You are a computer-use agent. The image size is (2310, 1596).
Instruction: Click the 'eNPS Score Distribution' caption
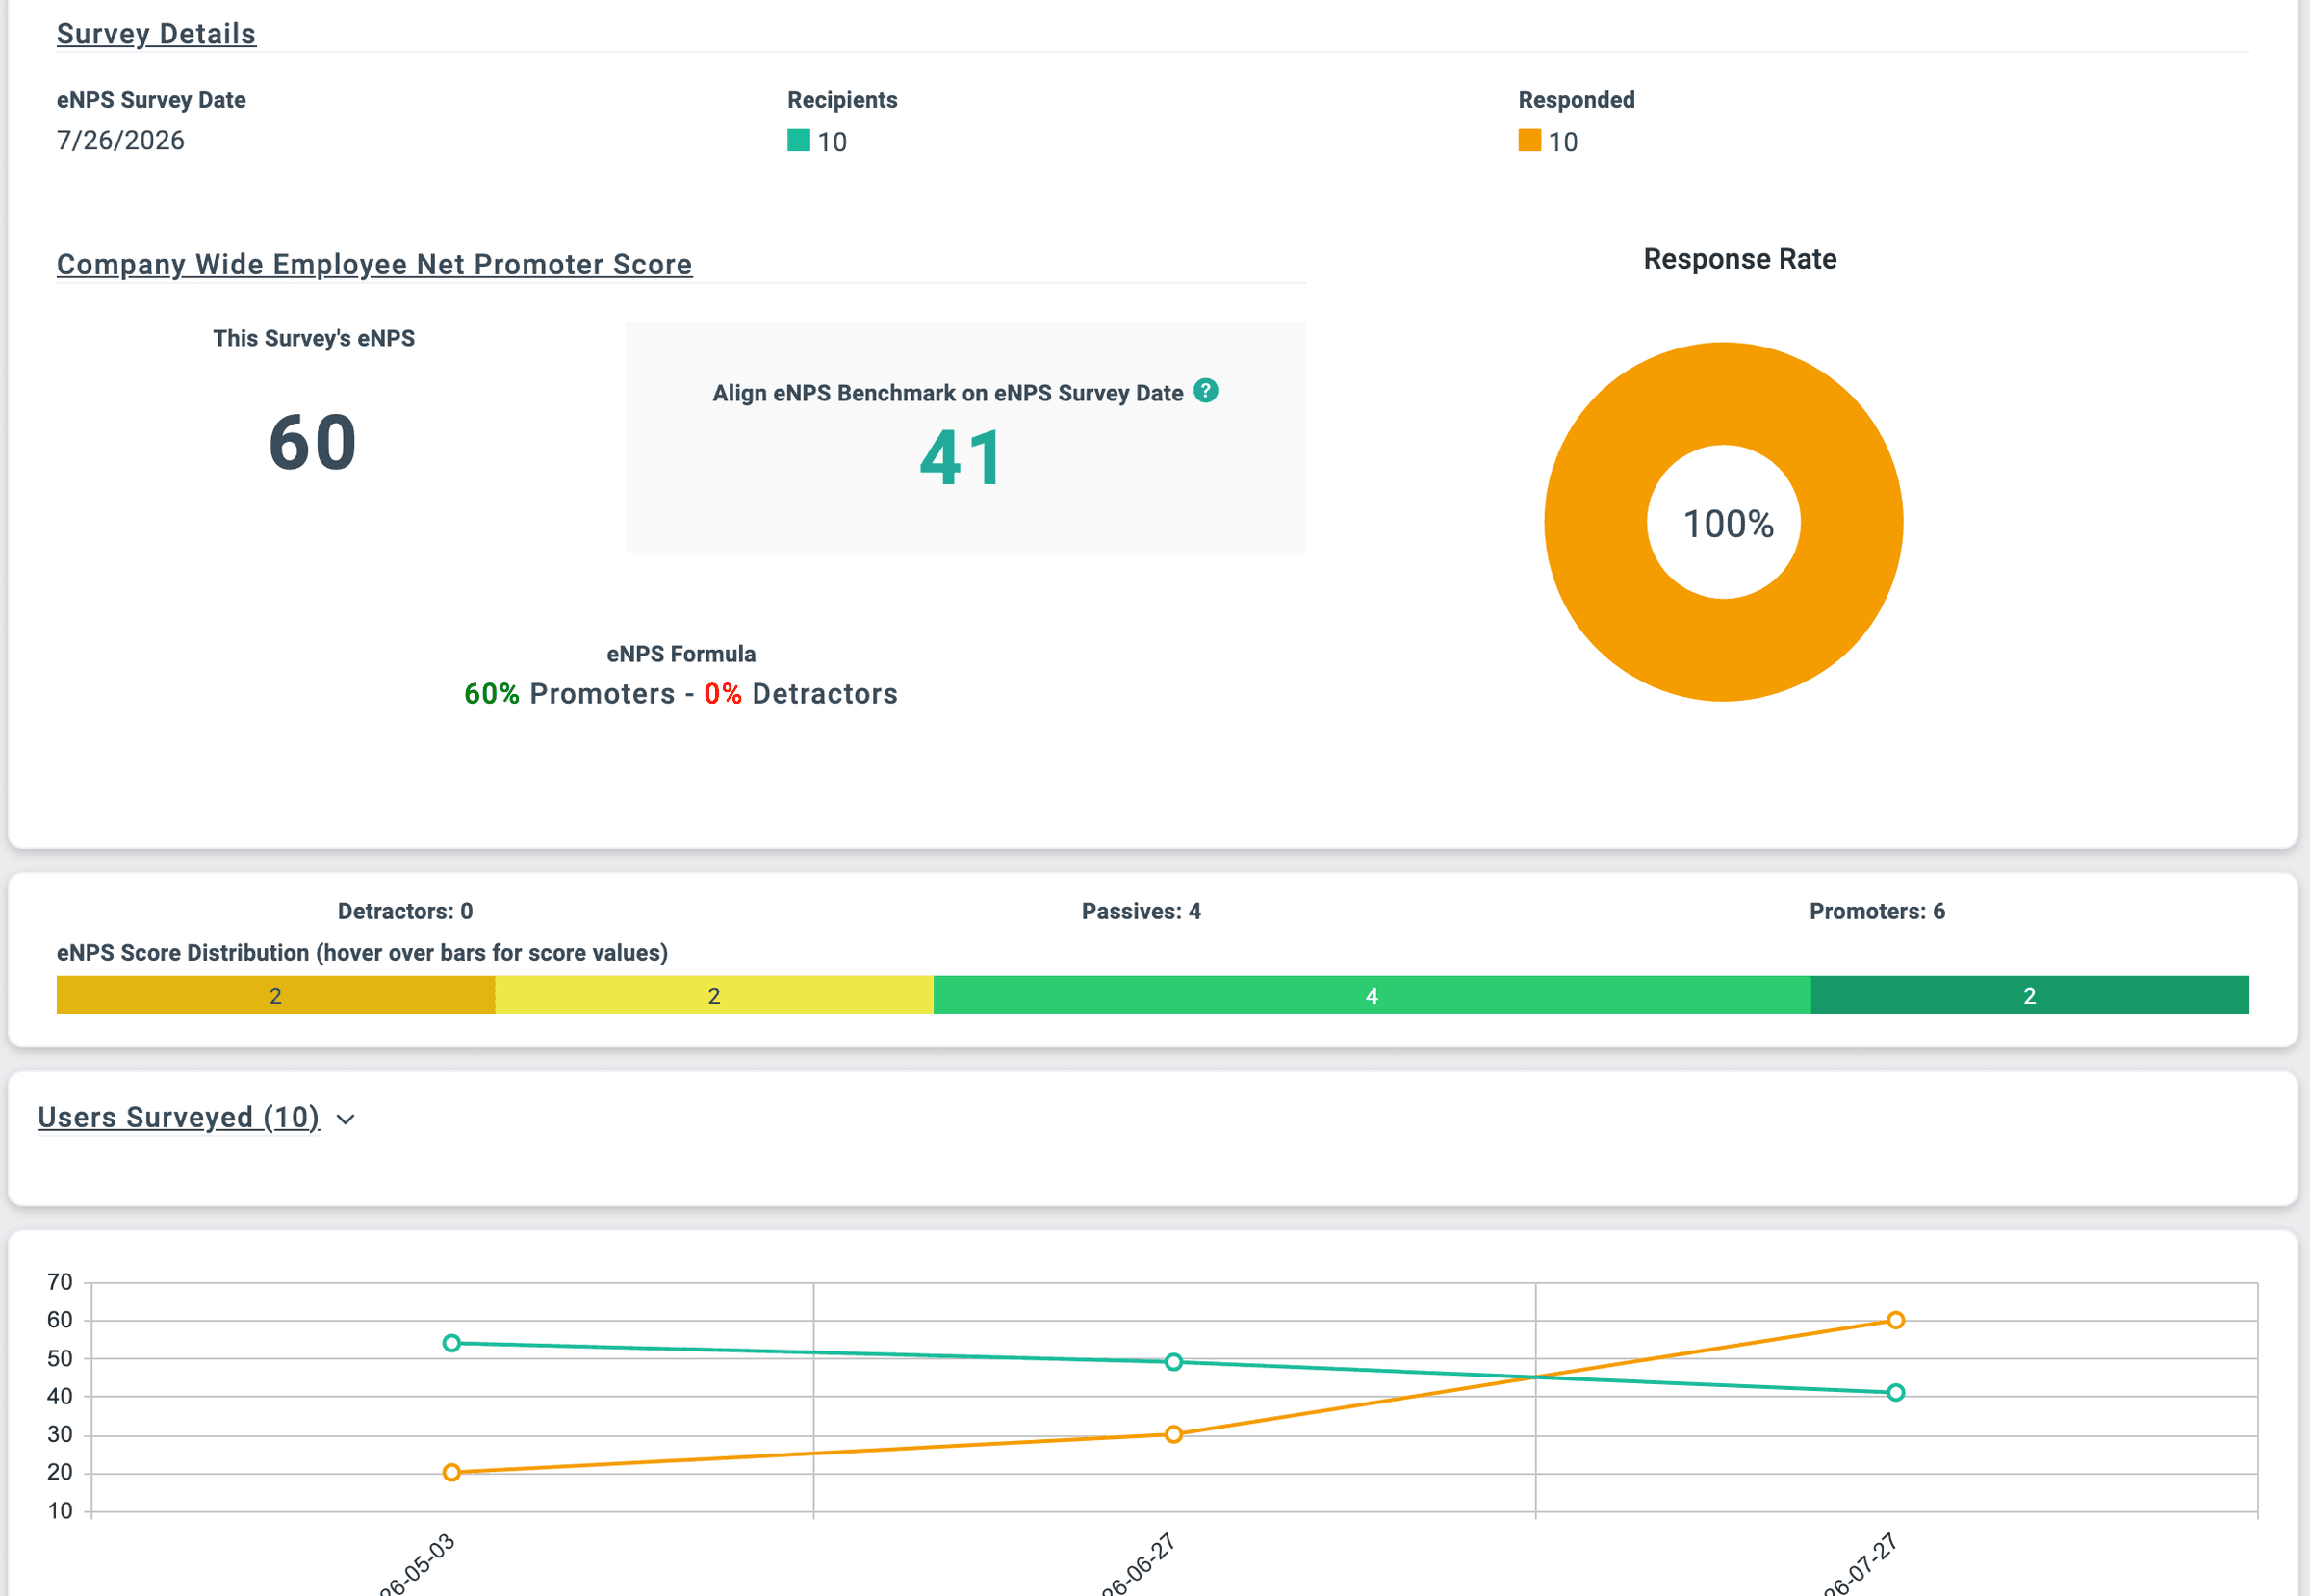click(362, 953)
